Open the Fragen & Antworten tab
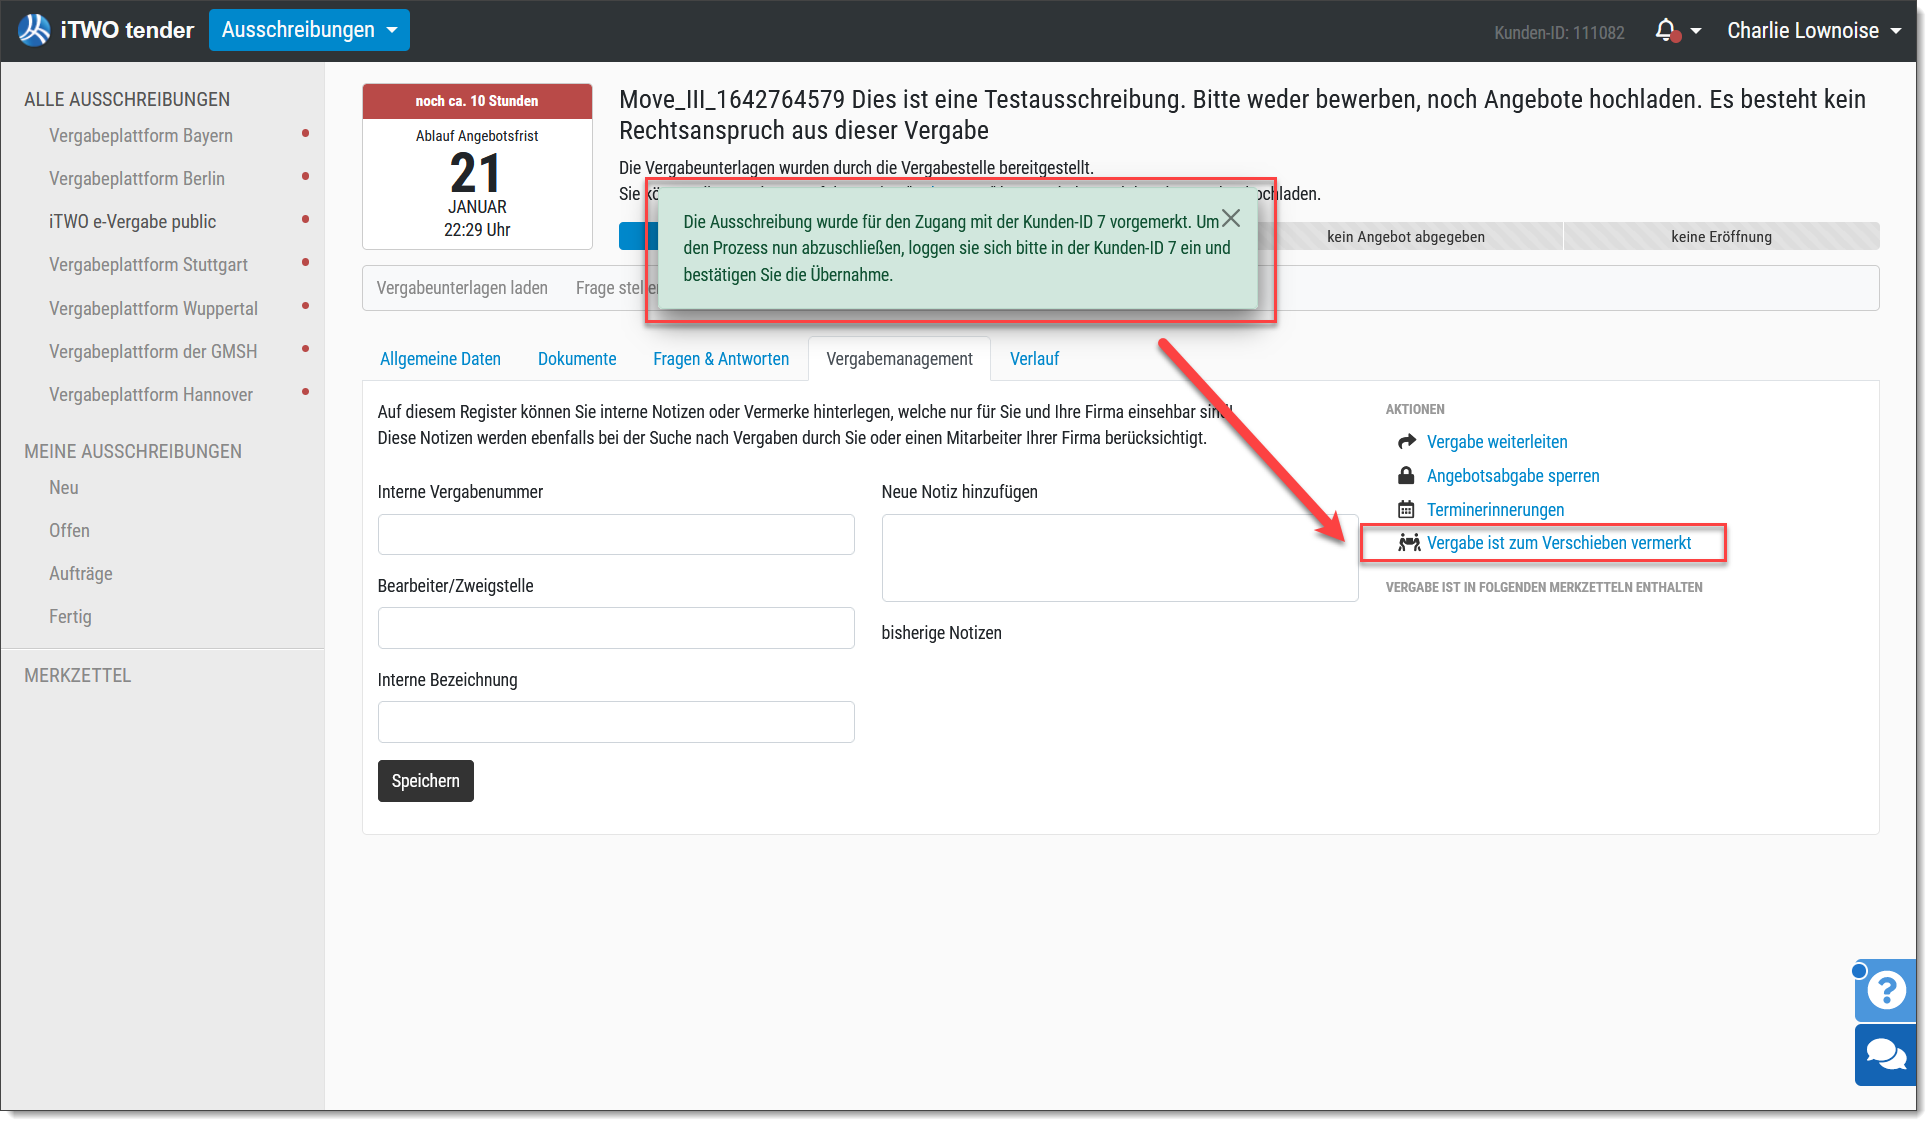 (x=721, y=359)
